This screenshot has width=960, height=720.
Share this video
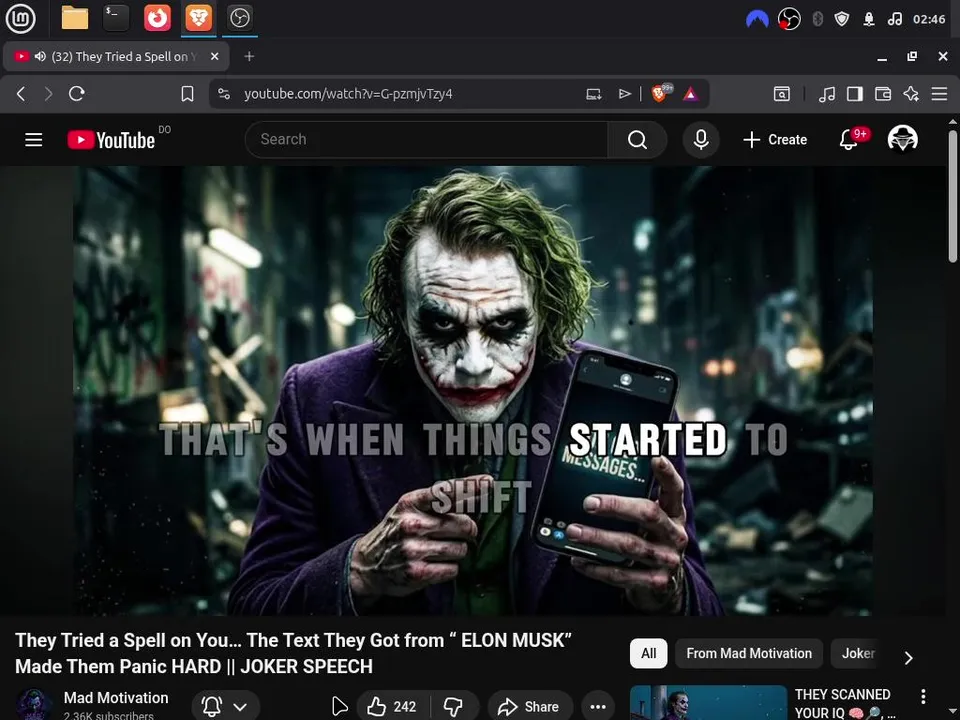(530, 707)
